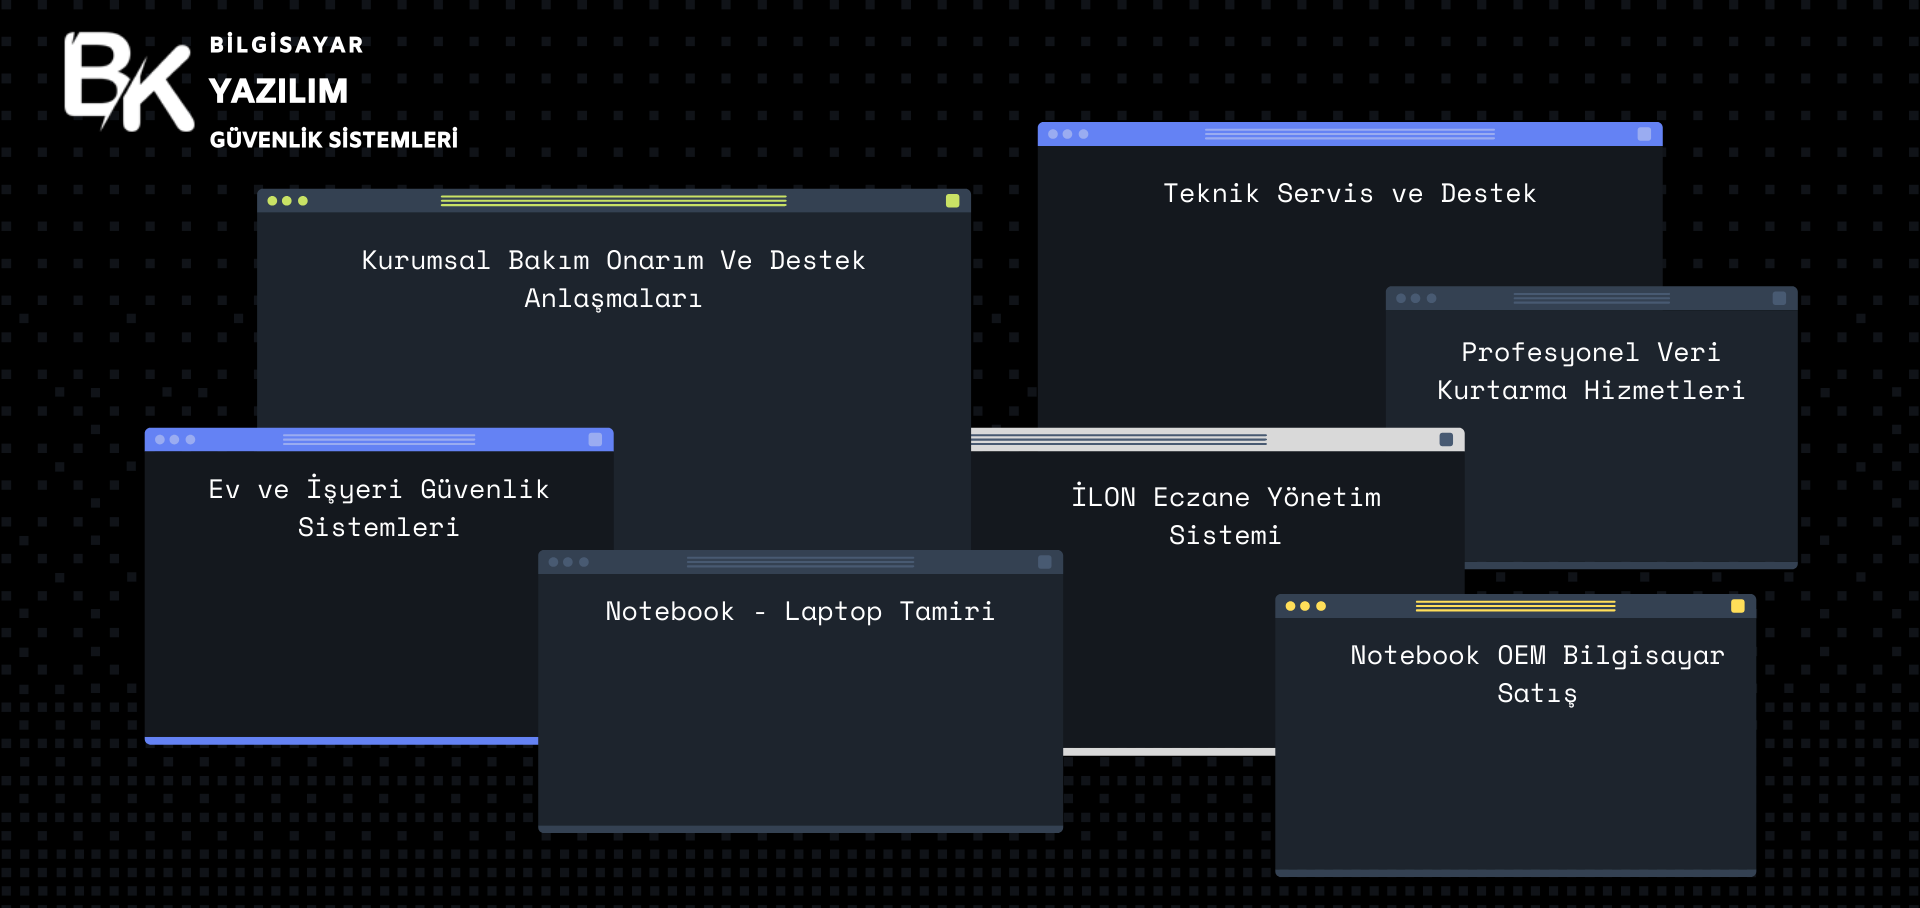Viewport: 1920px width, 908px height.
Task: Click square icon in Laptop Tamiri window titlebar
Action: (1044, 562)
